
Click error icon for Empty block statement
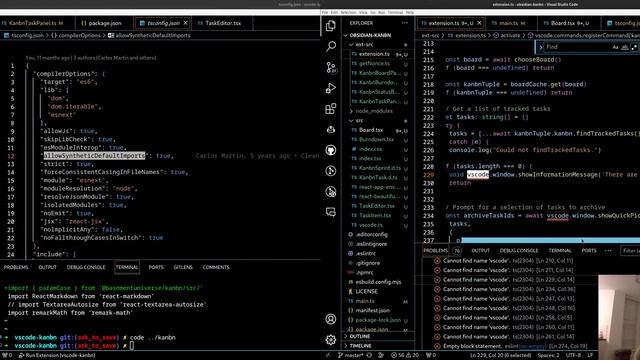[437, 346]
